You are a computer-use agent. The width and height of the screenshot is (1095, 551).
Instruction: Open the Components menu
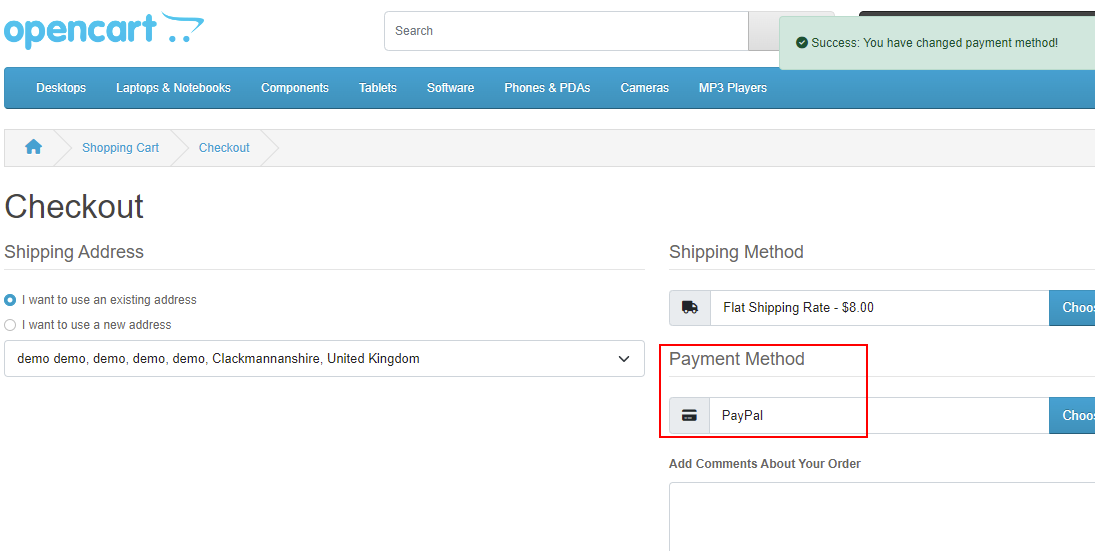295,88
